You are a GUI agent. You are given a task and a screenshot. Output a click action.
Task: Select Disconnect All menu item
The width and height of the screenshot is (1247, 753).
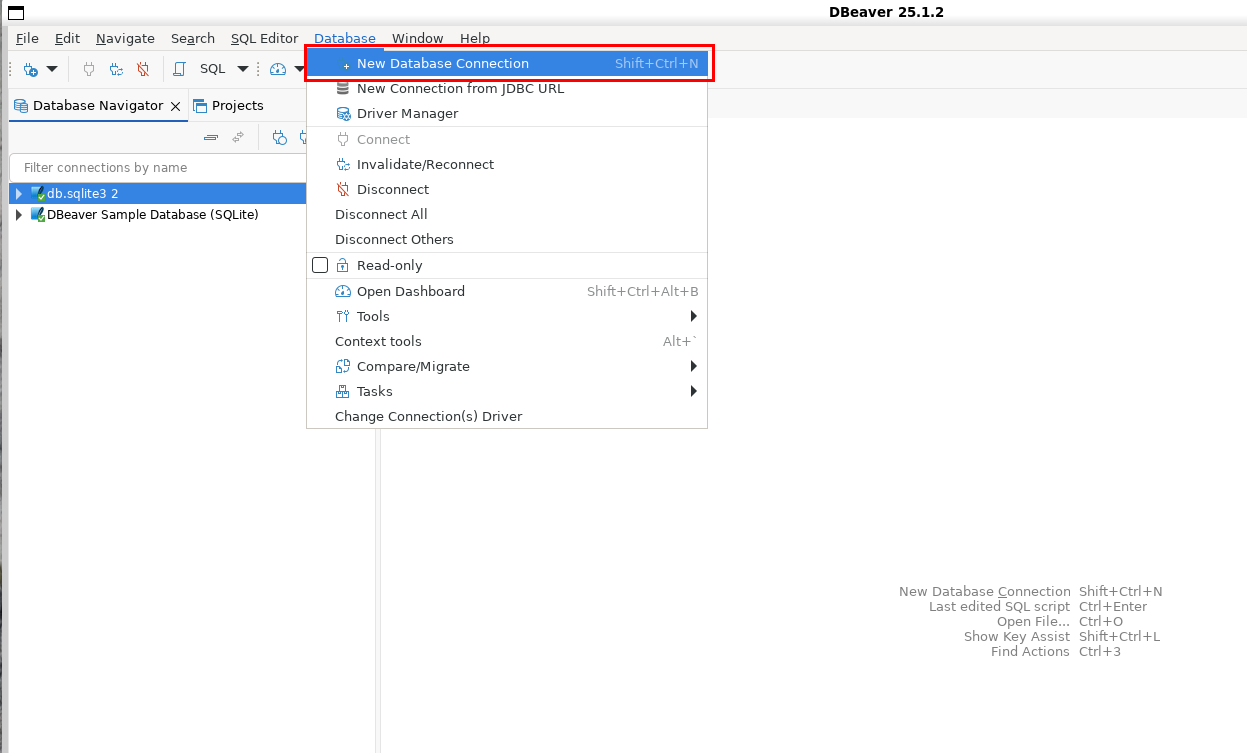507,214
